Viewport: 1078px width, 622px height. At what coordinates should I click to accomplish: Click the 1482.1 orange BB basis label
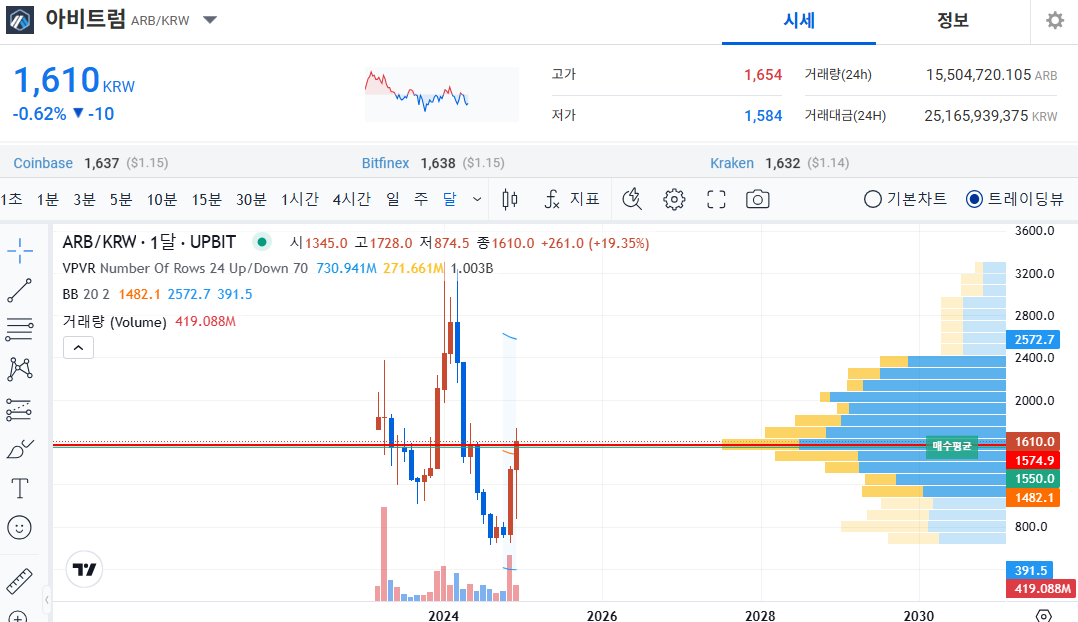pos(1035,498)
